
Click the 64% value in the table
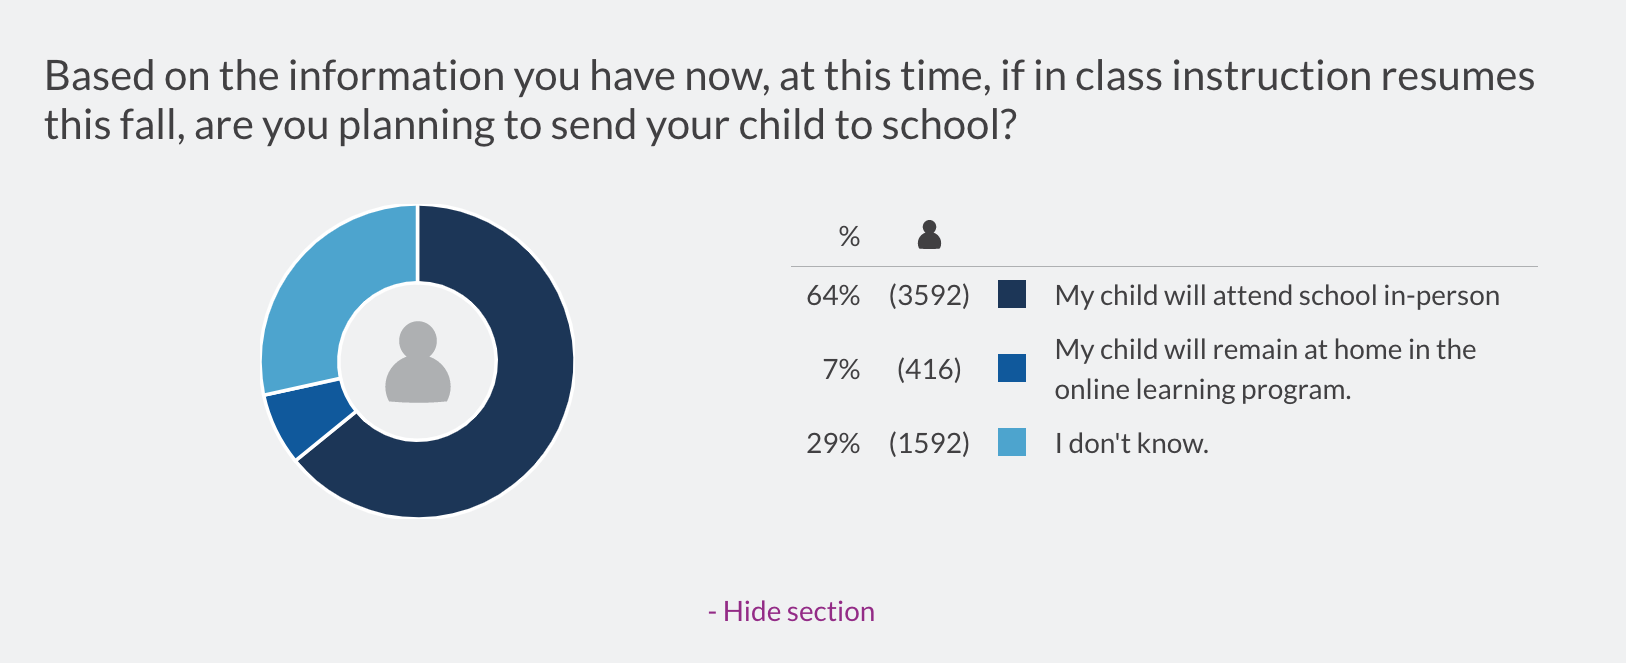click(833, 296)
